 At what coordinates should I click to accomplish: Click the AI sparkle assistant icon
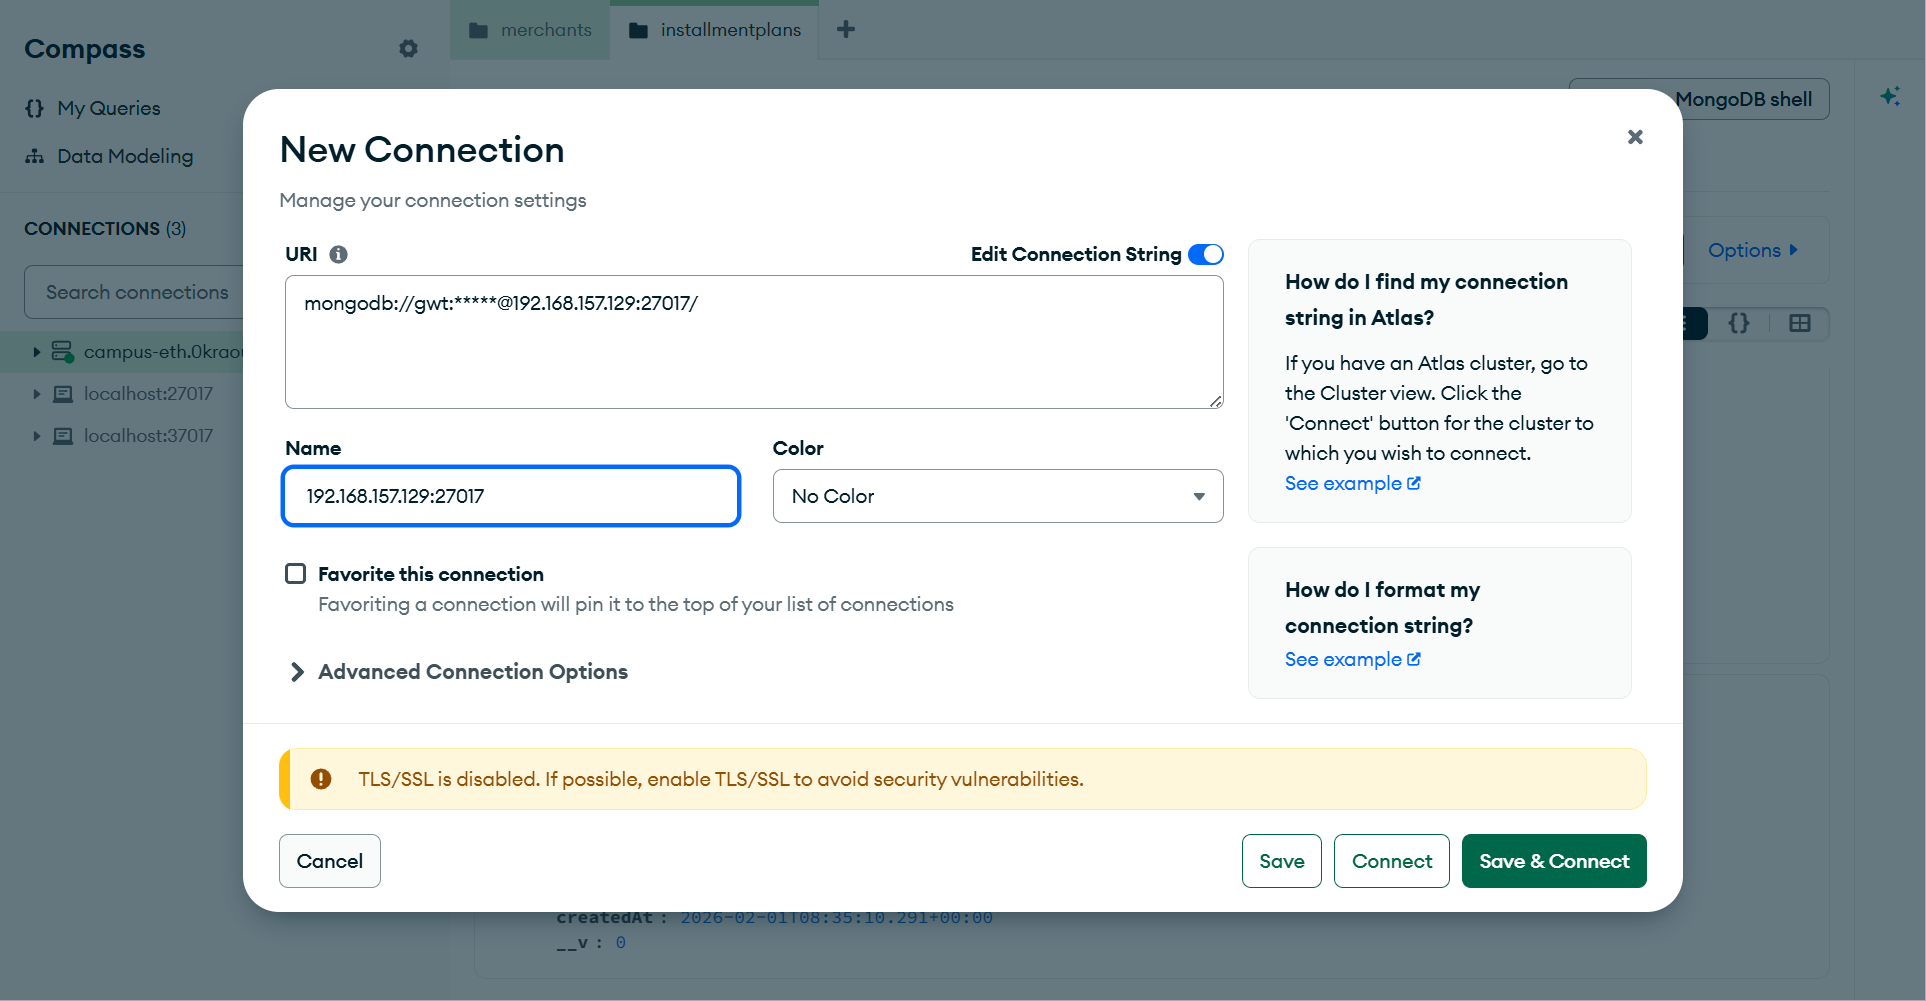point(1890,96)
